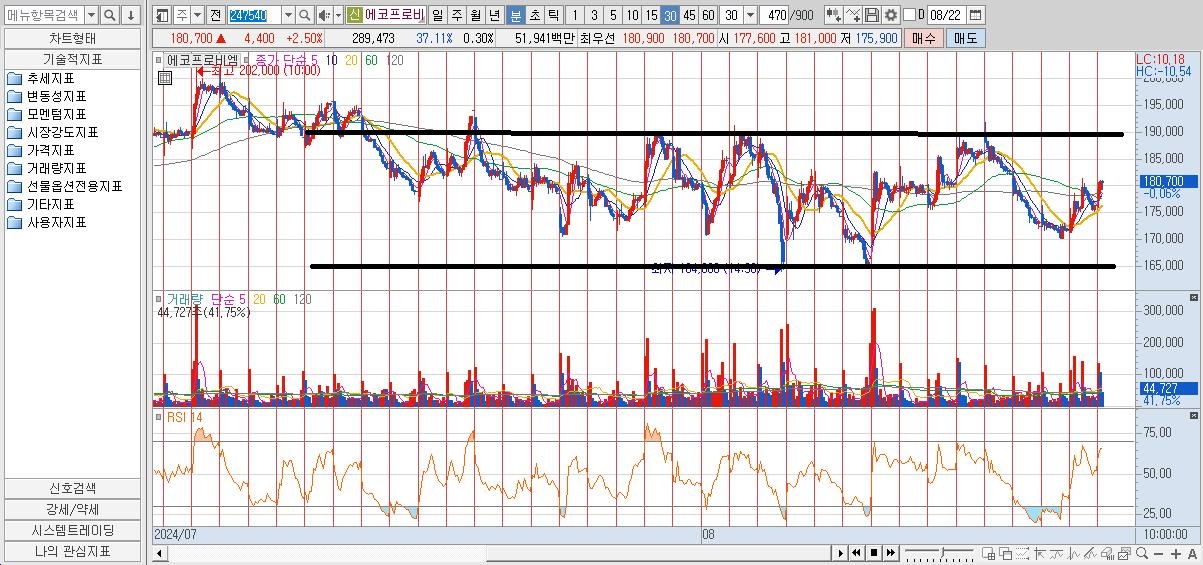Screen dimensions: 1203x565
Task: Click the stock code 247540 input field
Action: 255,15
